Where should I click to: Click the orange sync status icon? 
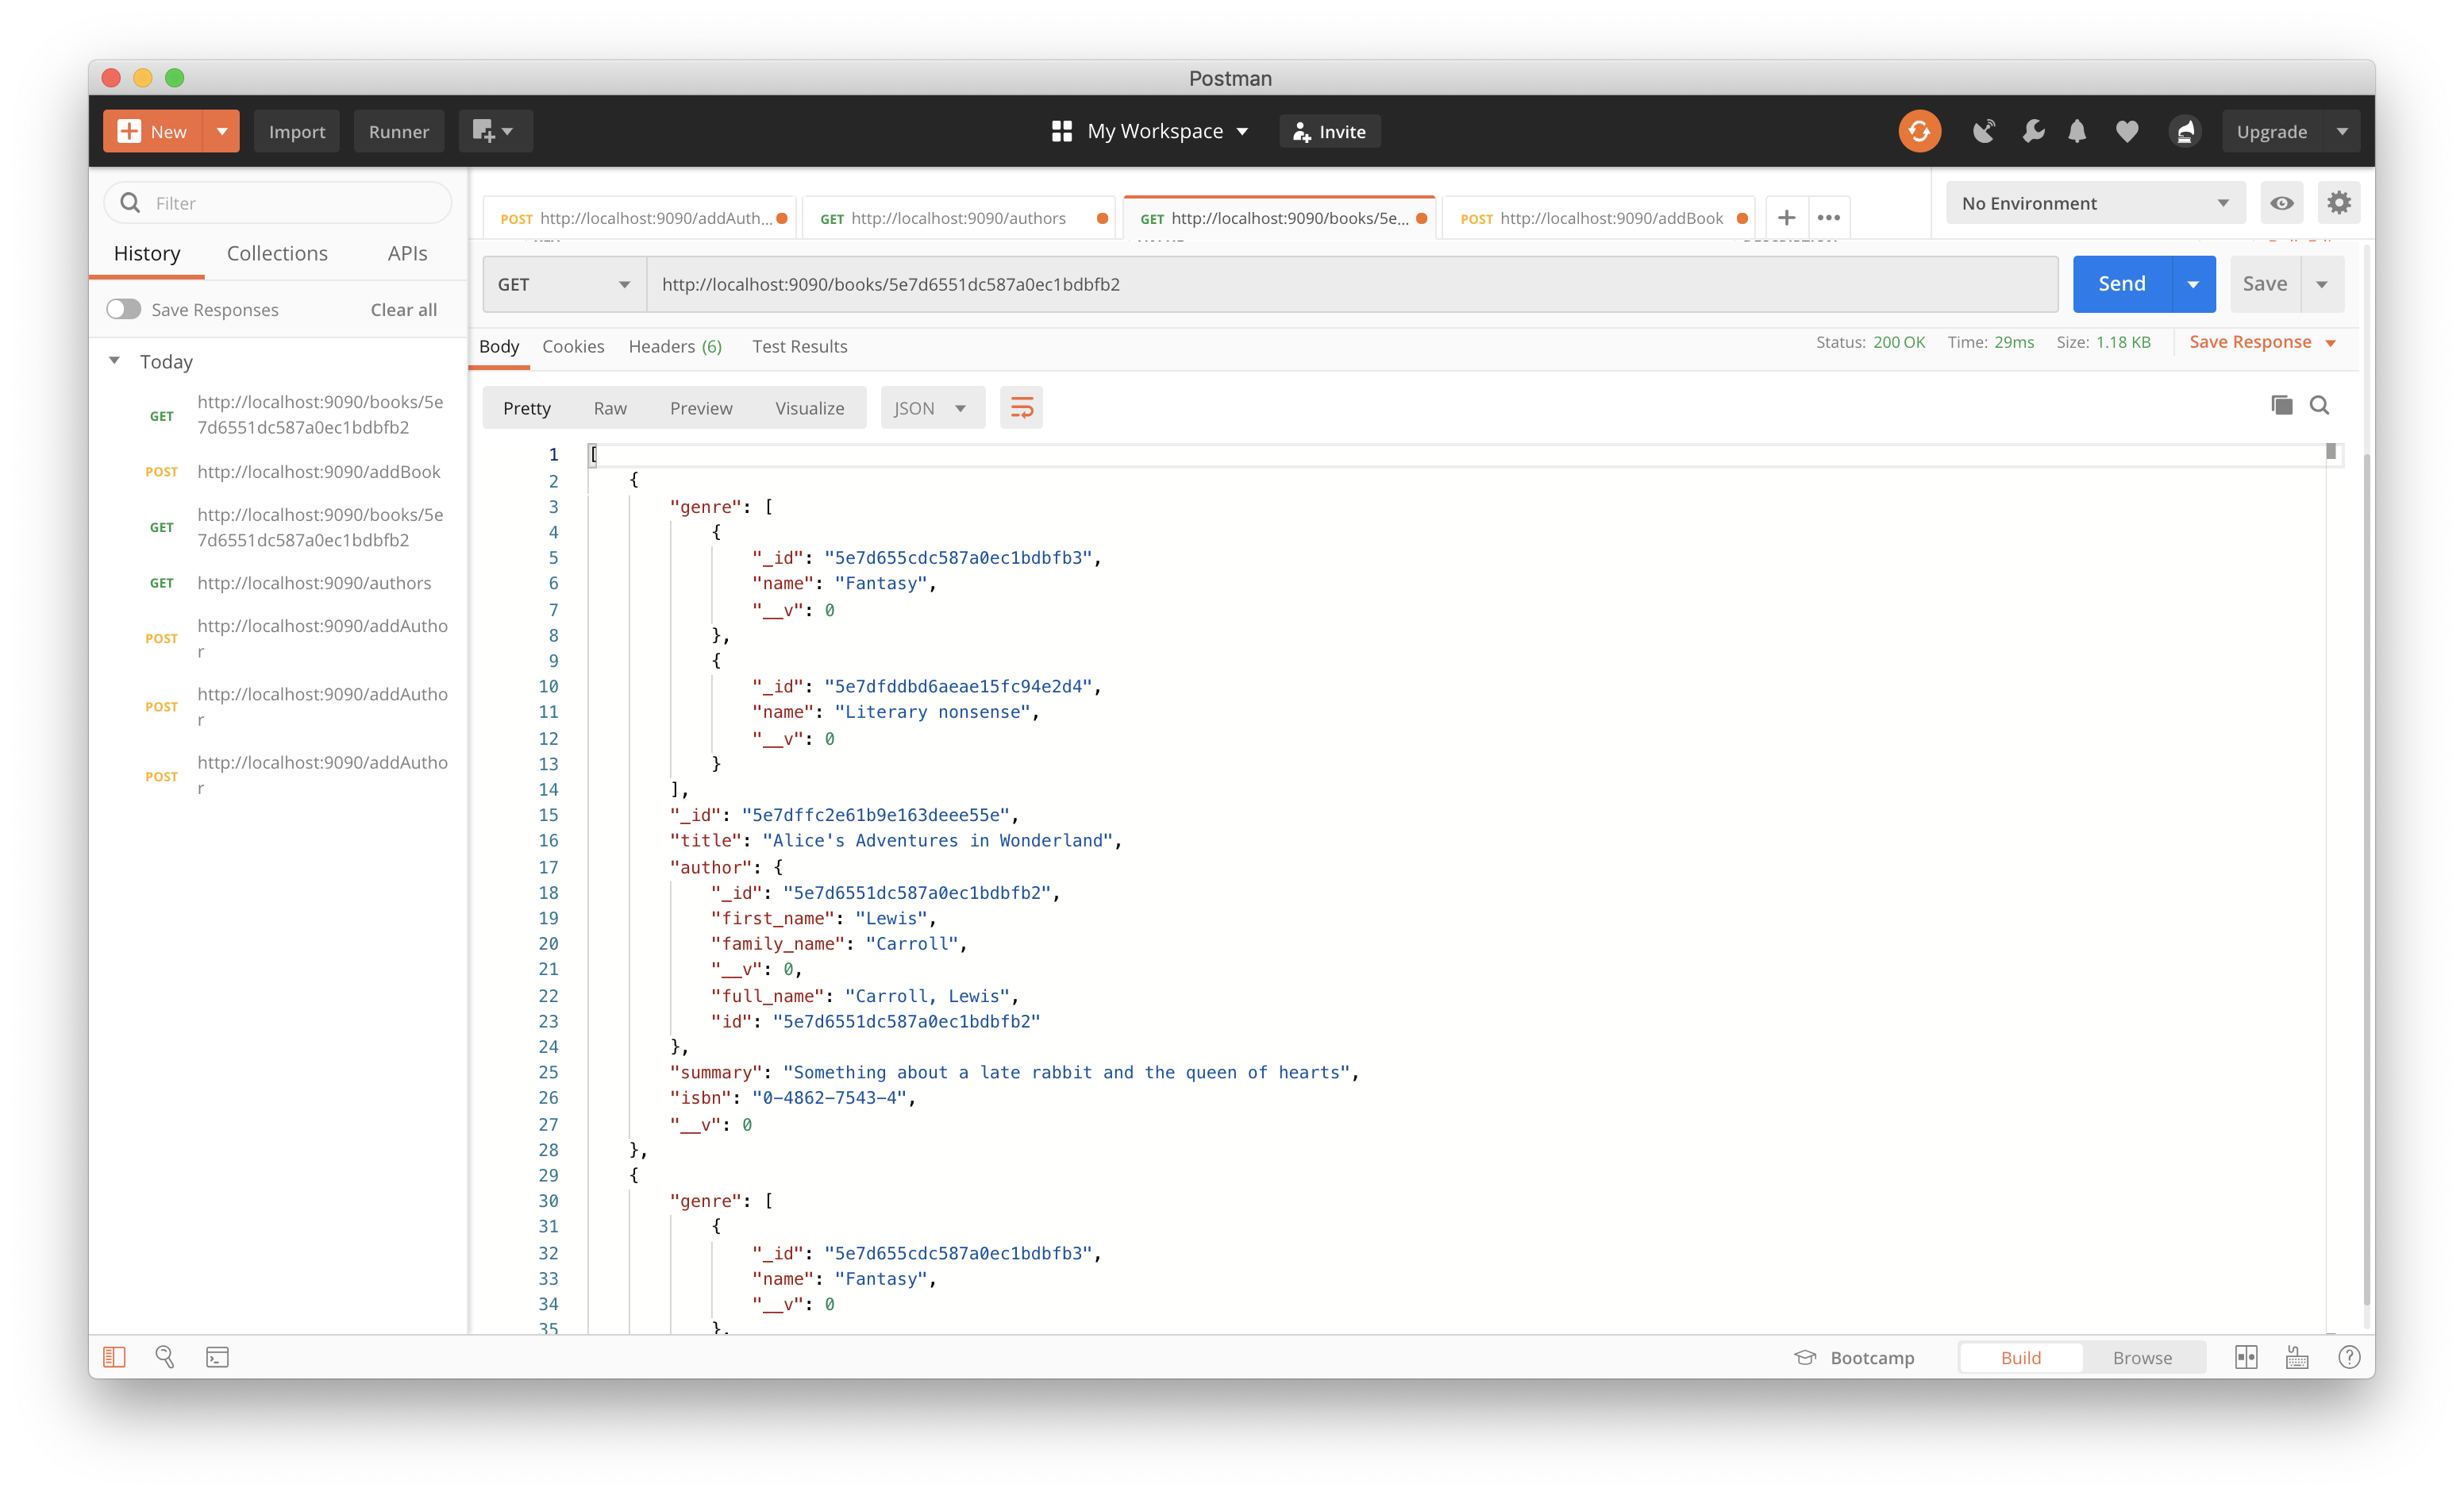click(1919, 131)
